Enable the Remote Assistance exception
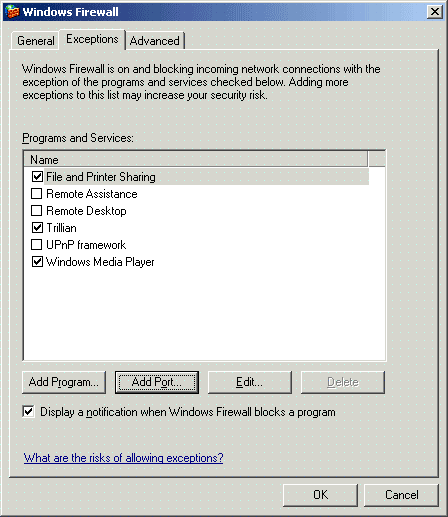Screen dimensions: 448x517 36,193
